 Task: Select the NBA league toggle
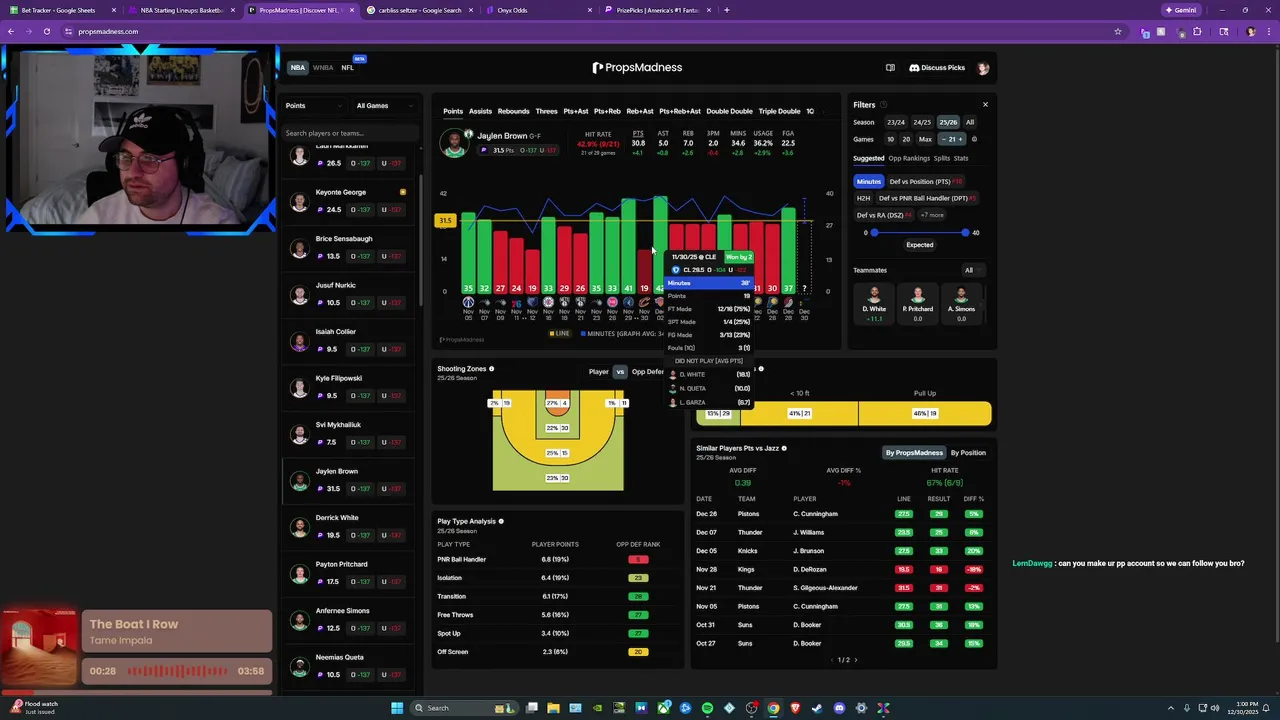coord(297,68)
